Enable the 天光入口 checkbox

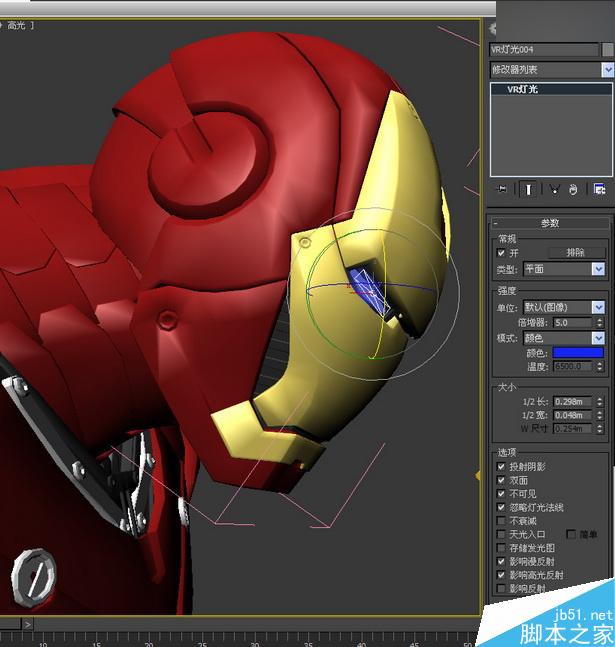pos(501,534)
